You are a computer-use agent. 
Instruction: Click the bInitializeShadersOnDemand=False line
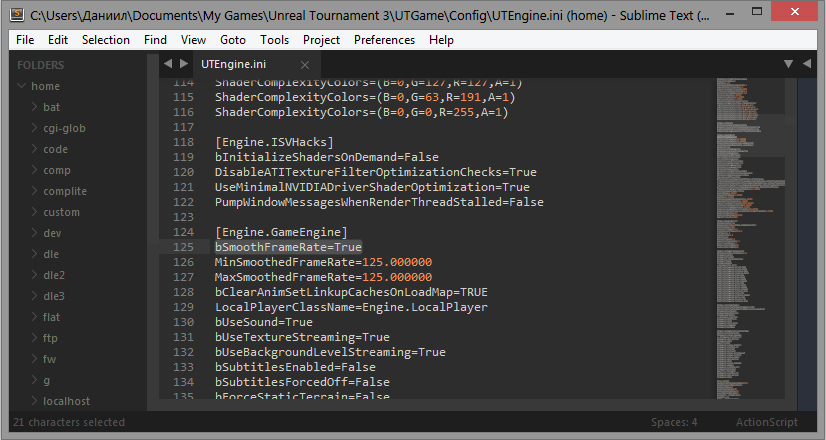coord(327,157)
